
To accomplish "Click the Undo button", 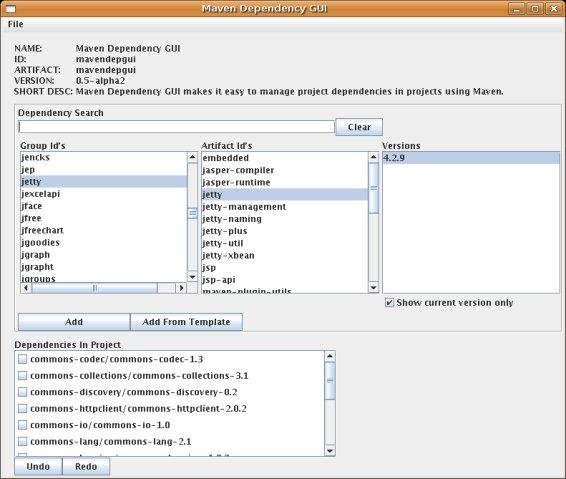I will (38, 467).
